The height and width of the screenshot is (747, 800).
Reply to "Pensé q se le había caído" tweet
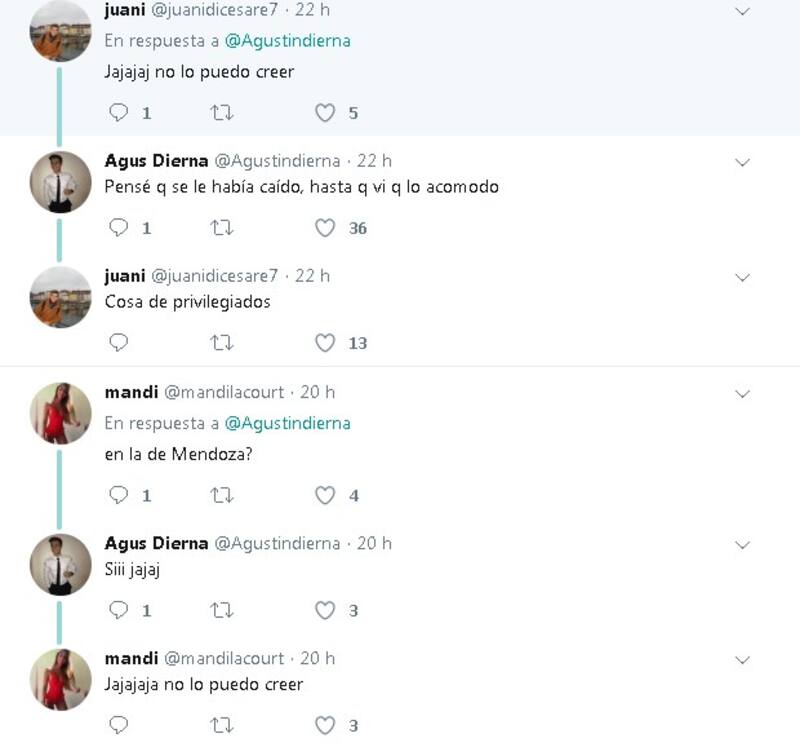coord(119,228)
